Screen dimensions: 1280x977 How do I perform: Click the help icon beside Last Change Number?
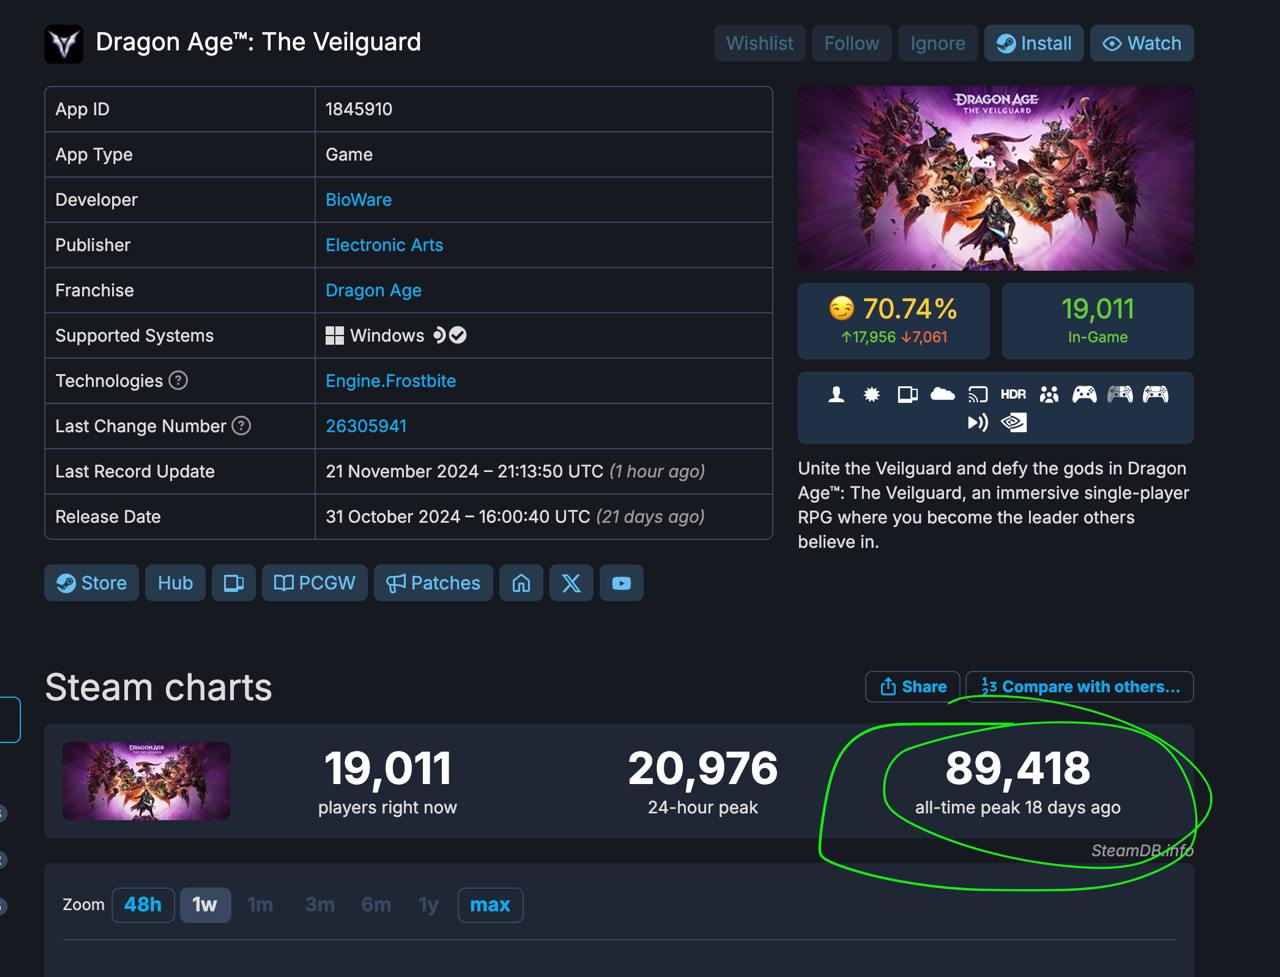click(241, 426)
